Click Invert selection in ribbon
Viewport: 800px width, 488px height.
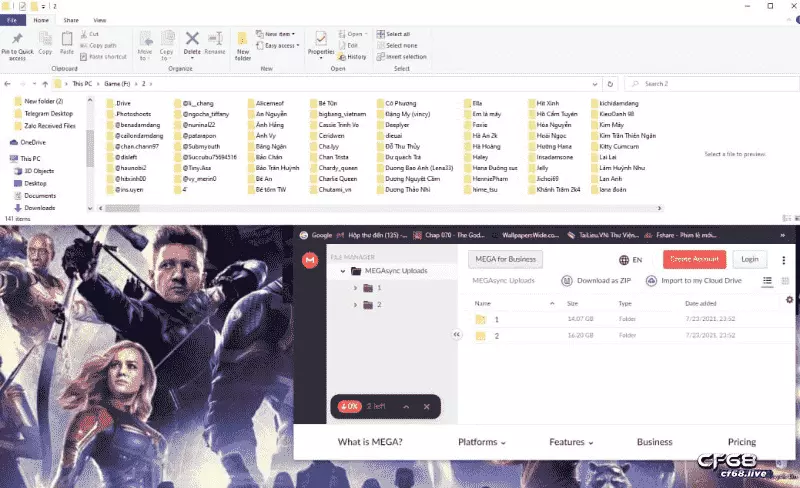(402, 57)
